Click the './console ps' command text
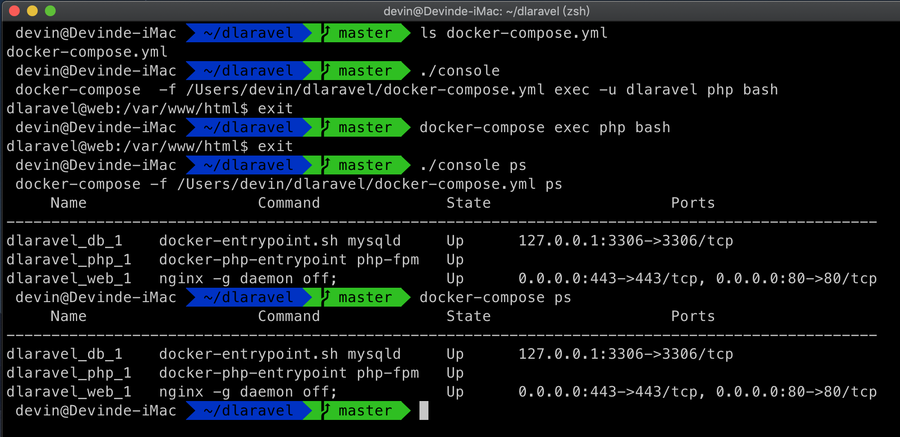 (473, 165)
